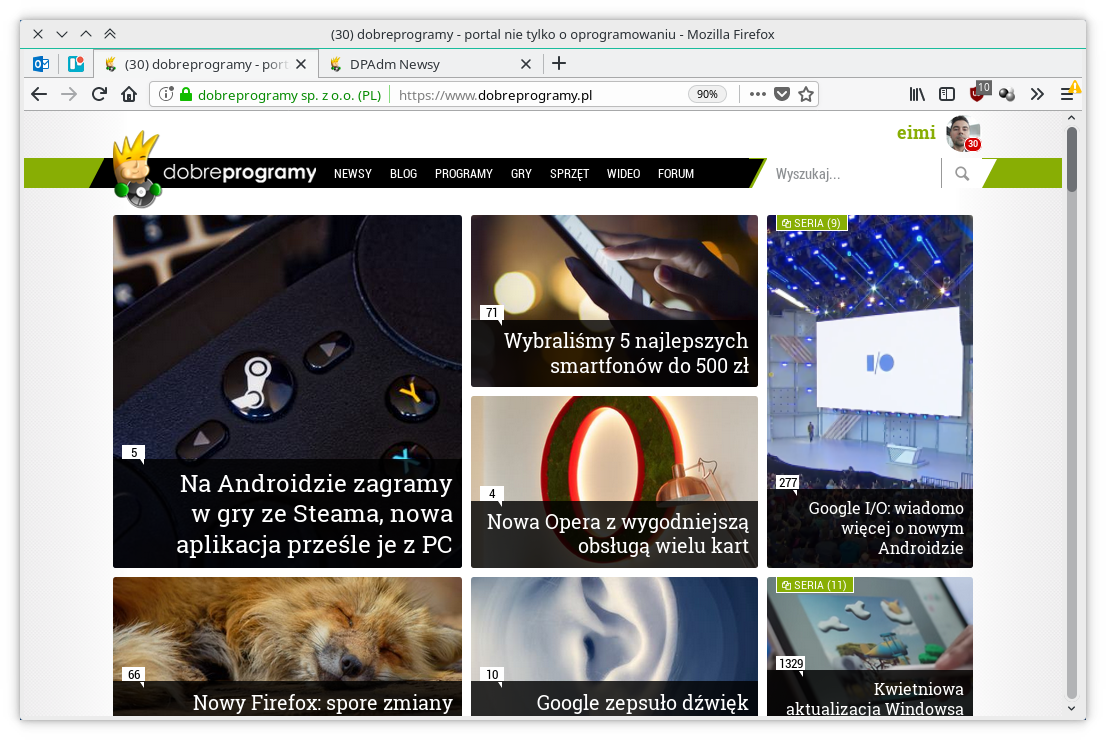Open the uBlock shield extension icon
This screenshot has height=740, width=1106.
click(978, 93)
